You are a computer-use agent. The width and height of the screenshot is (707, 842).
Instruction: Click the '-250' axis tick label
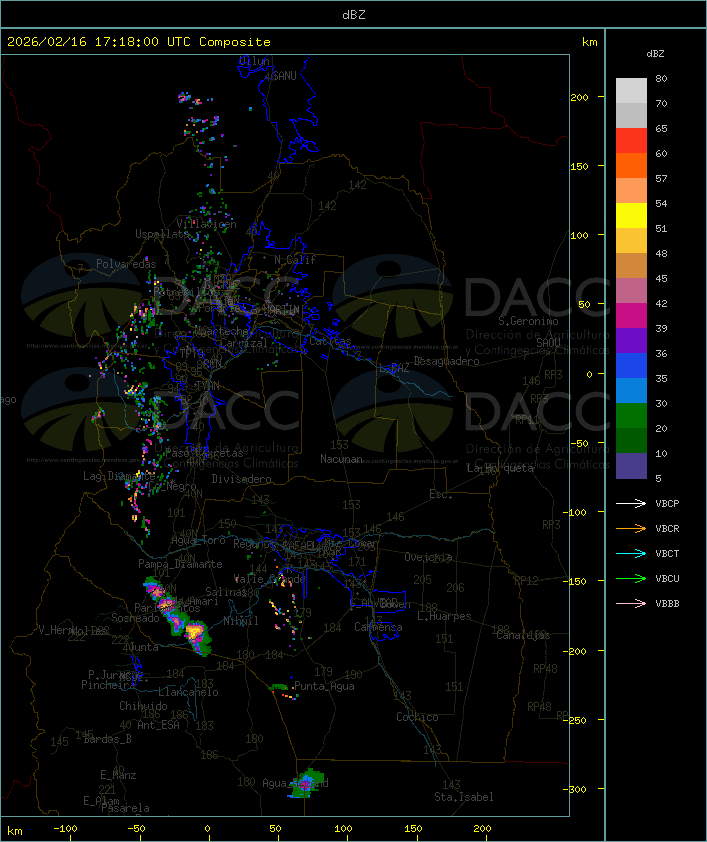coord(577,720)
